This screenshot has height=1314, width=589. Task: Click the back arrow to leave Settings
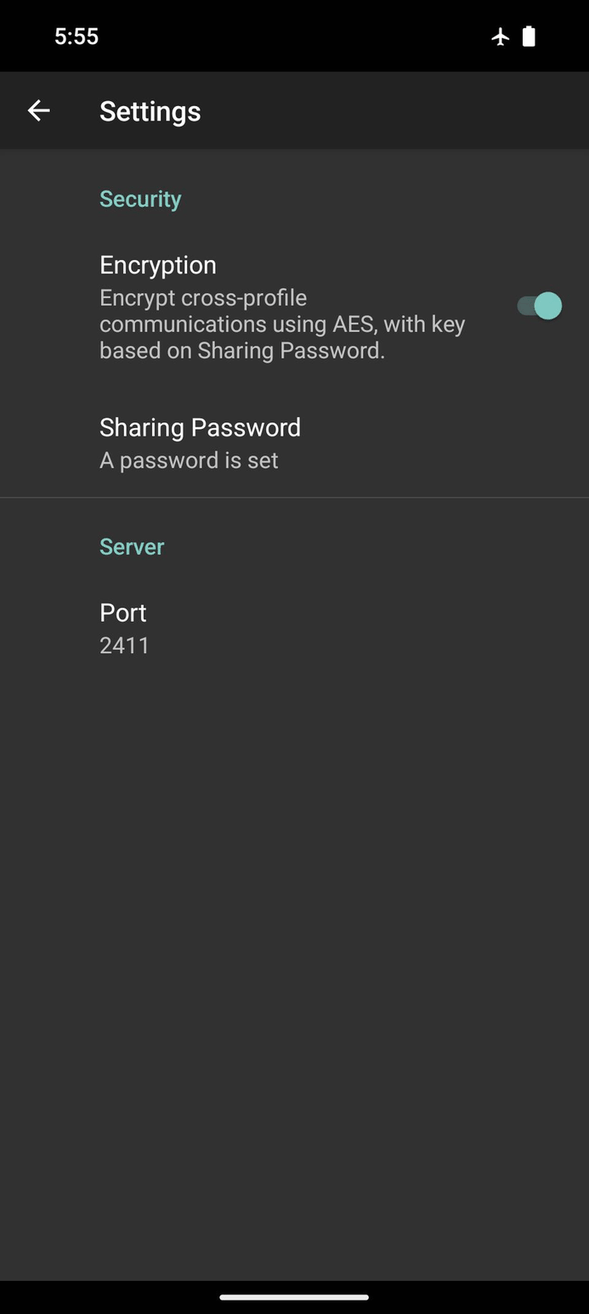click(38, 110)
